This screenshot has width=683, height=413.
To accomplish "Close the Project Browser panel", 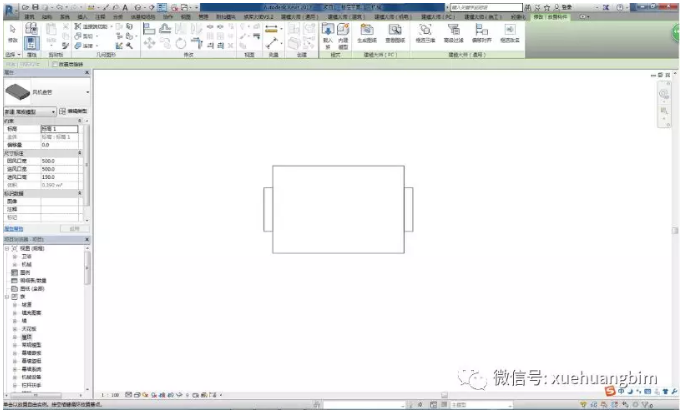I will [x=87, y=239].
